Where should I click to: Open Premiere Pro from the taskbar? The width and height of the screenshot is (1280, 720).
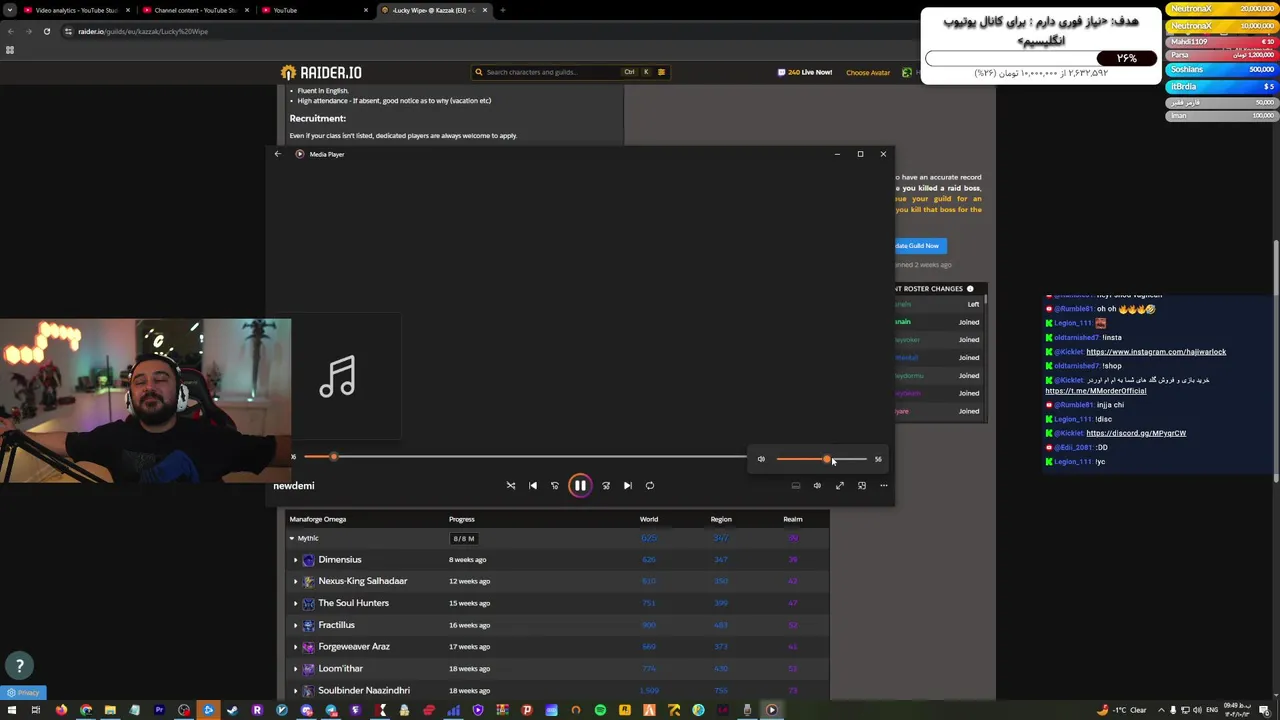click(159, 710)
